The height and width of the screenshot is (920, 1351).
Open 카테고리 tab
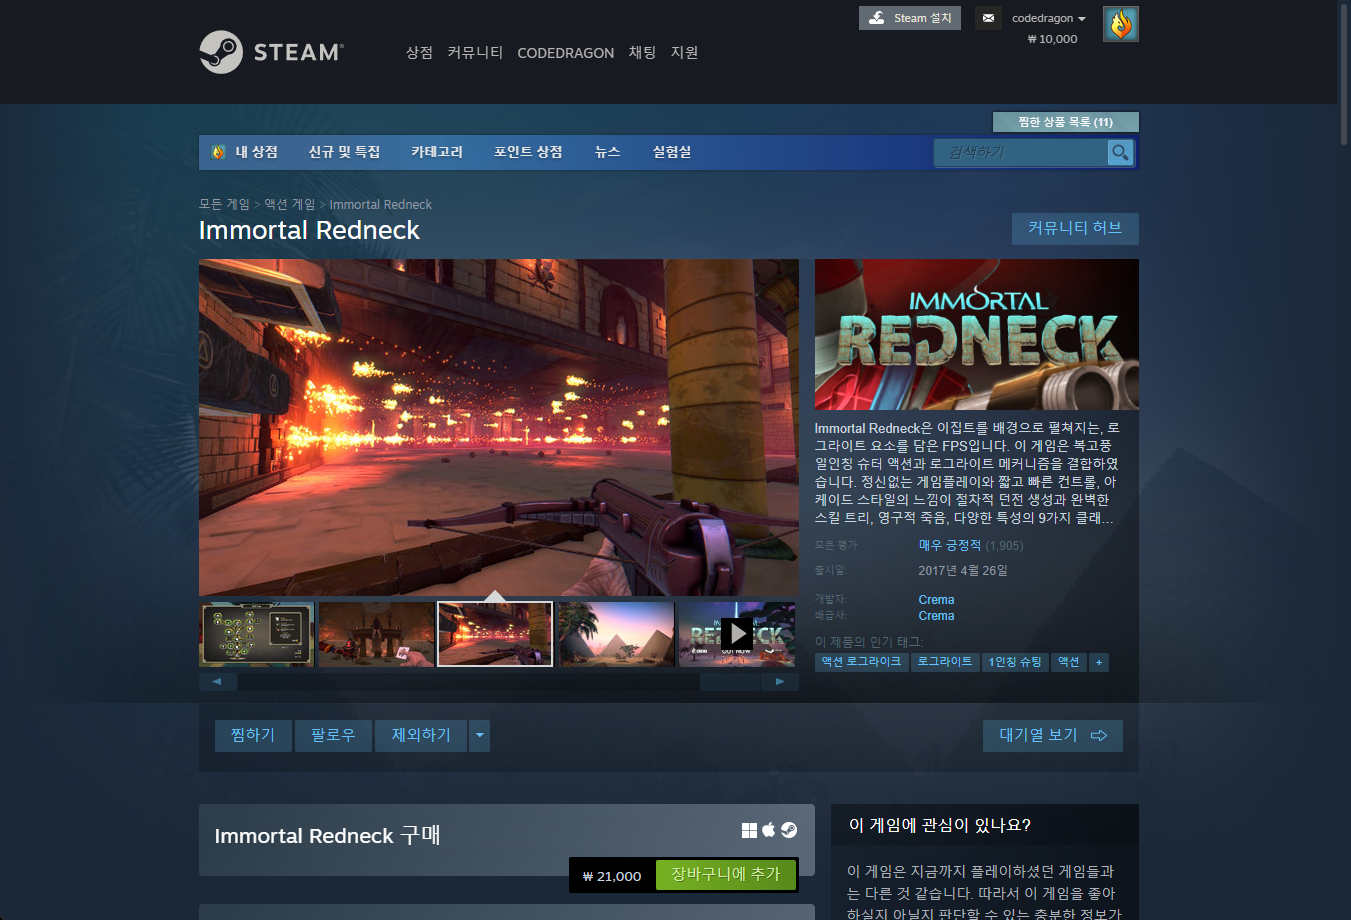[x=437, y=152]
